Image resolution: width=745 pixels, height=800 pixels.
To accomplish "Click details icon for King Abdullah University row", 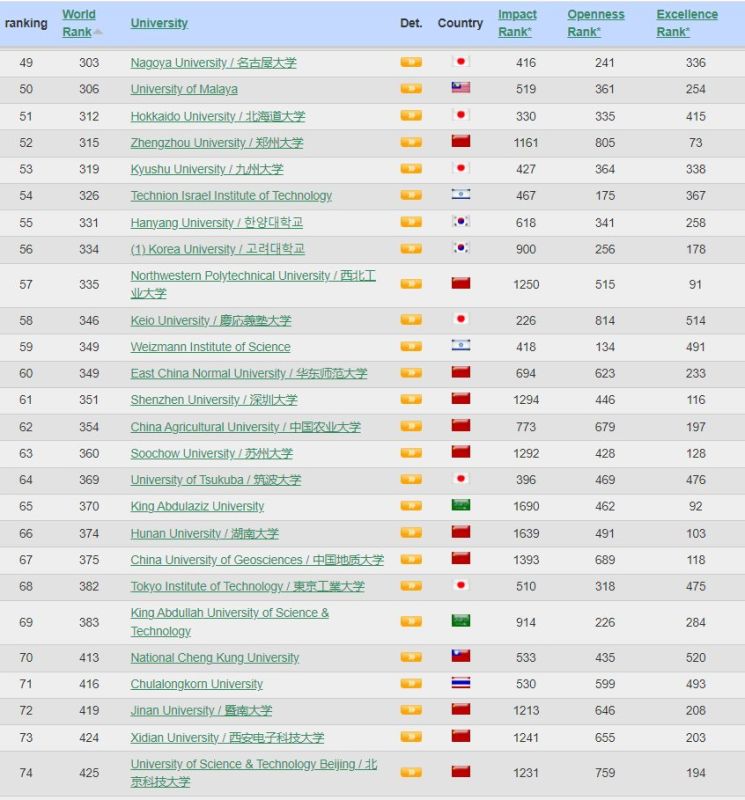I will point(411,621).
